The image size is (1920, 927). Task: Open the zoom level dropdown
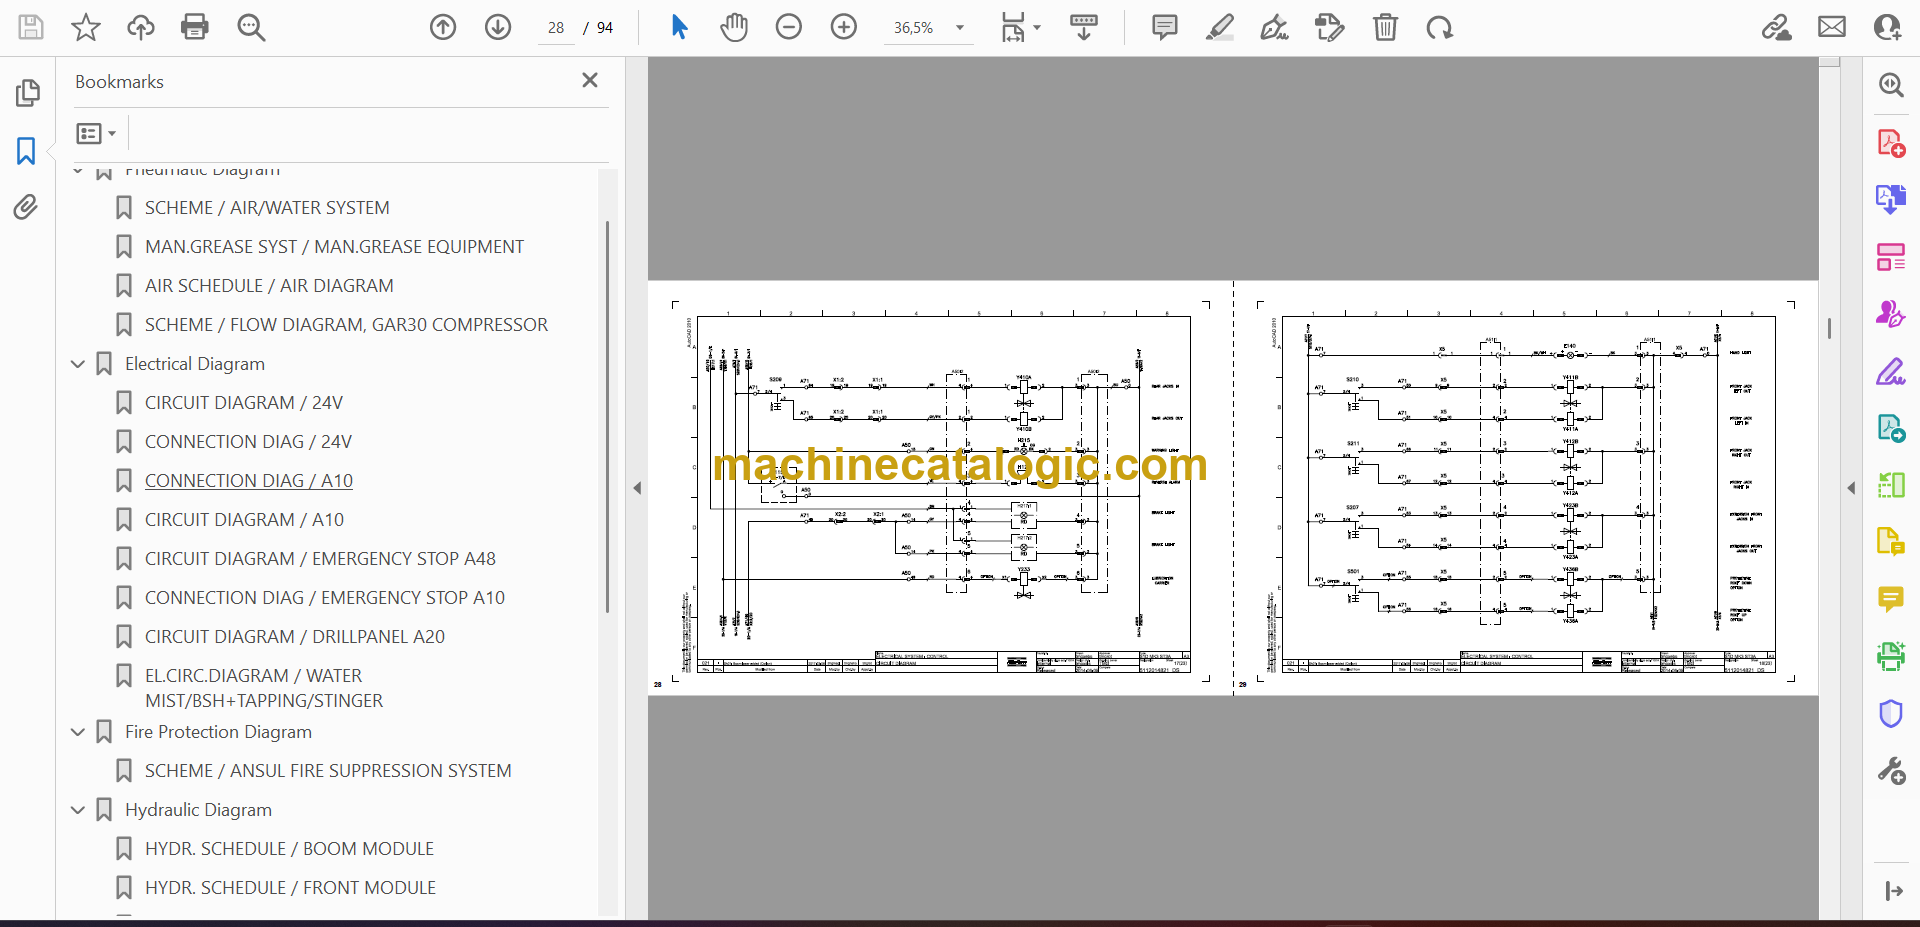tap(960, 28)
